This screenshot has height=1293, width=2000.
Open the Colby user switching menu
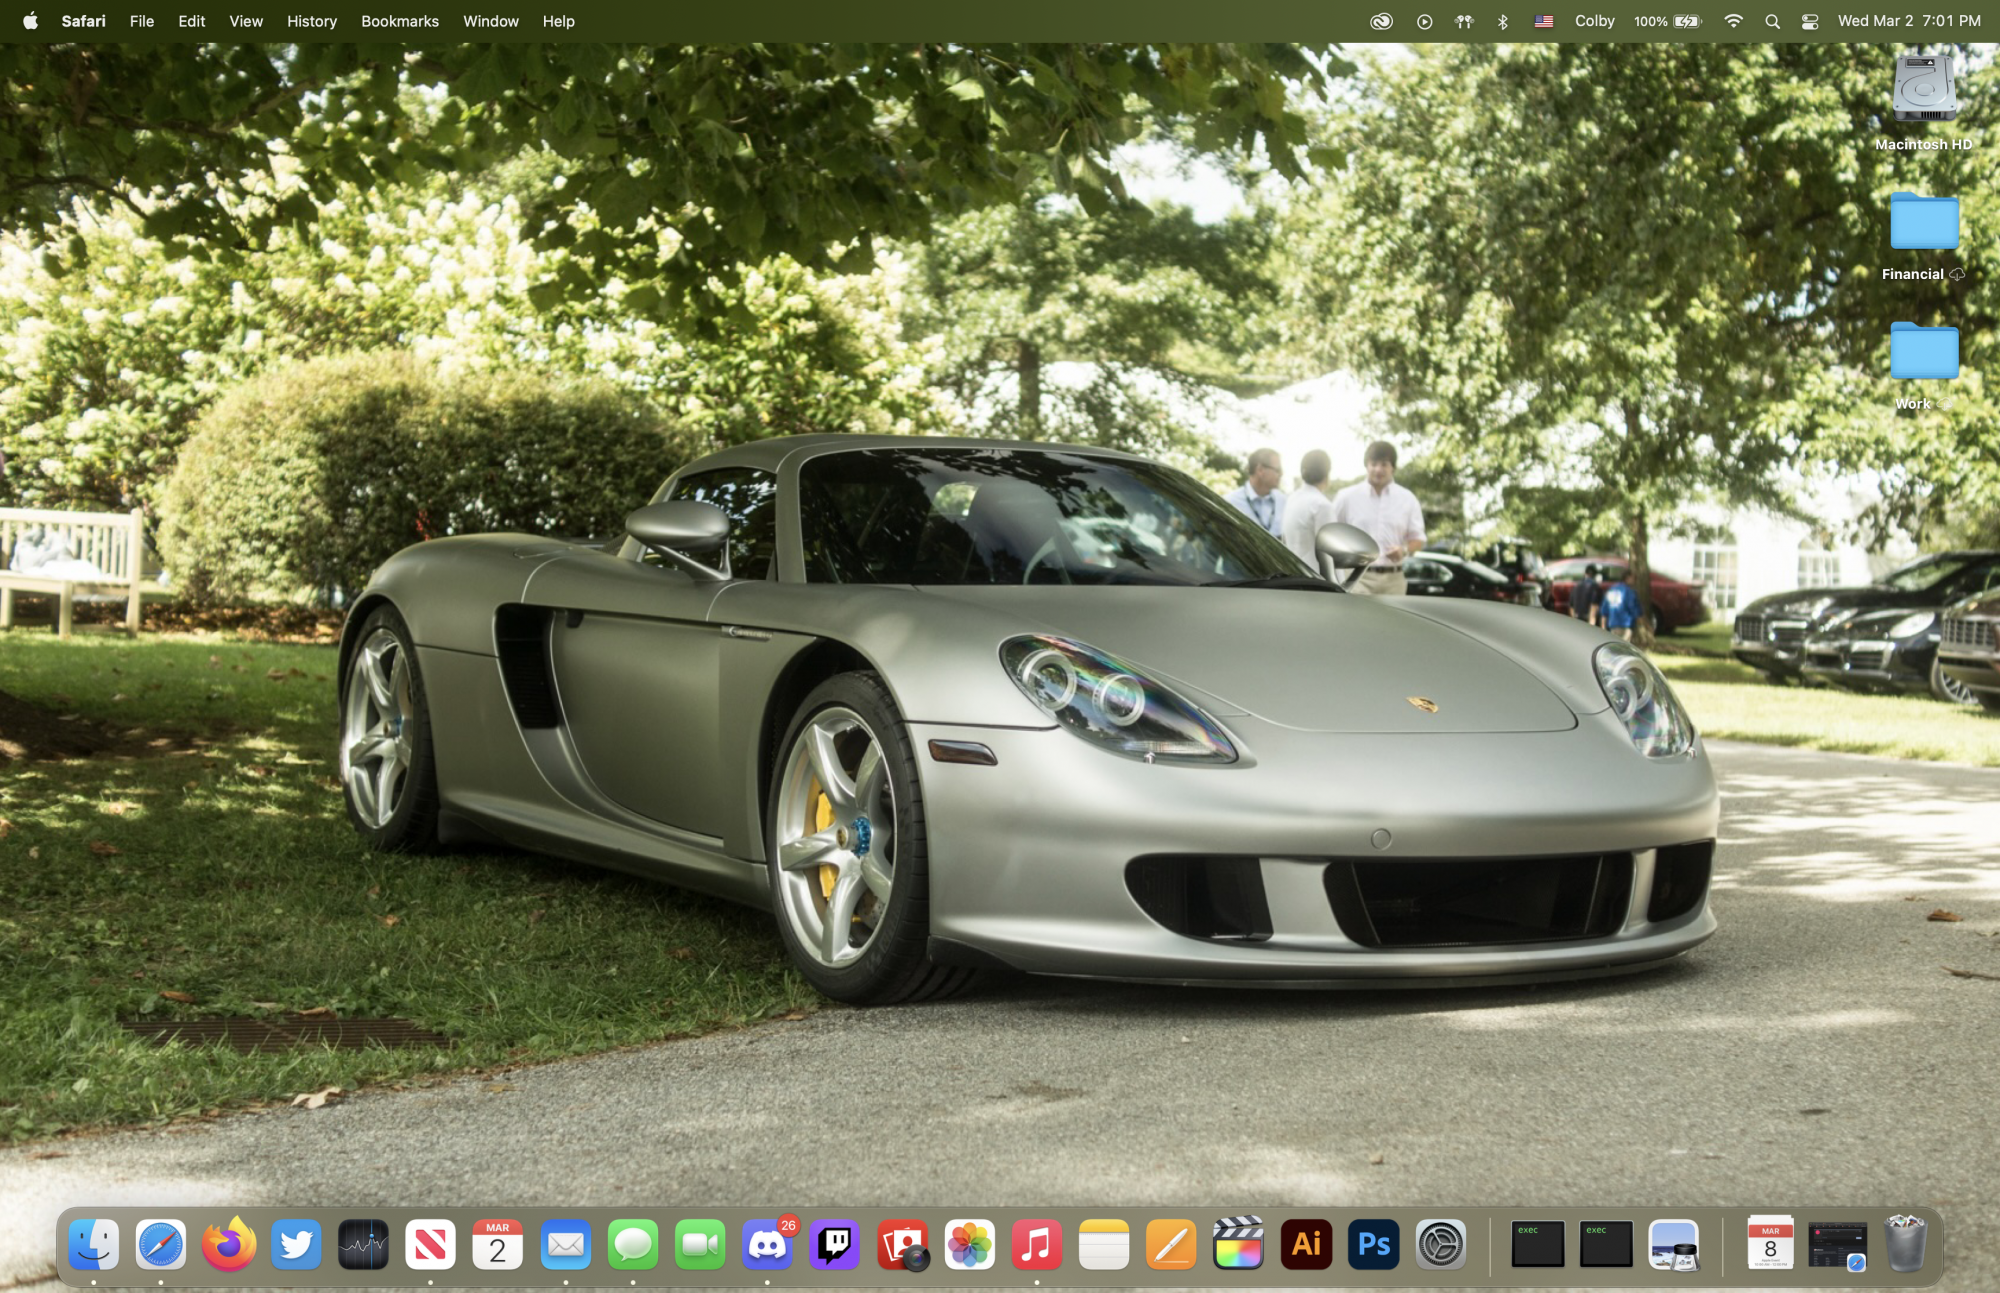click(1594, 21)
